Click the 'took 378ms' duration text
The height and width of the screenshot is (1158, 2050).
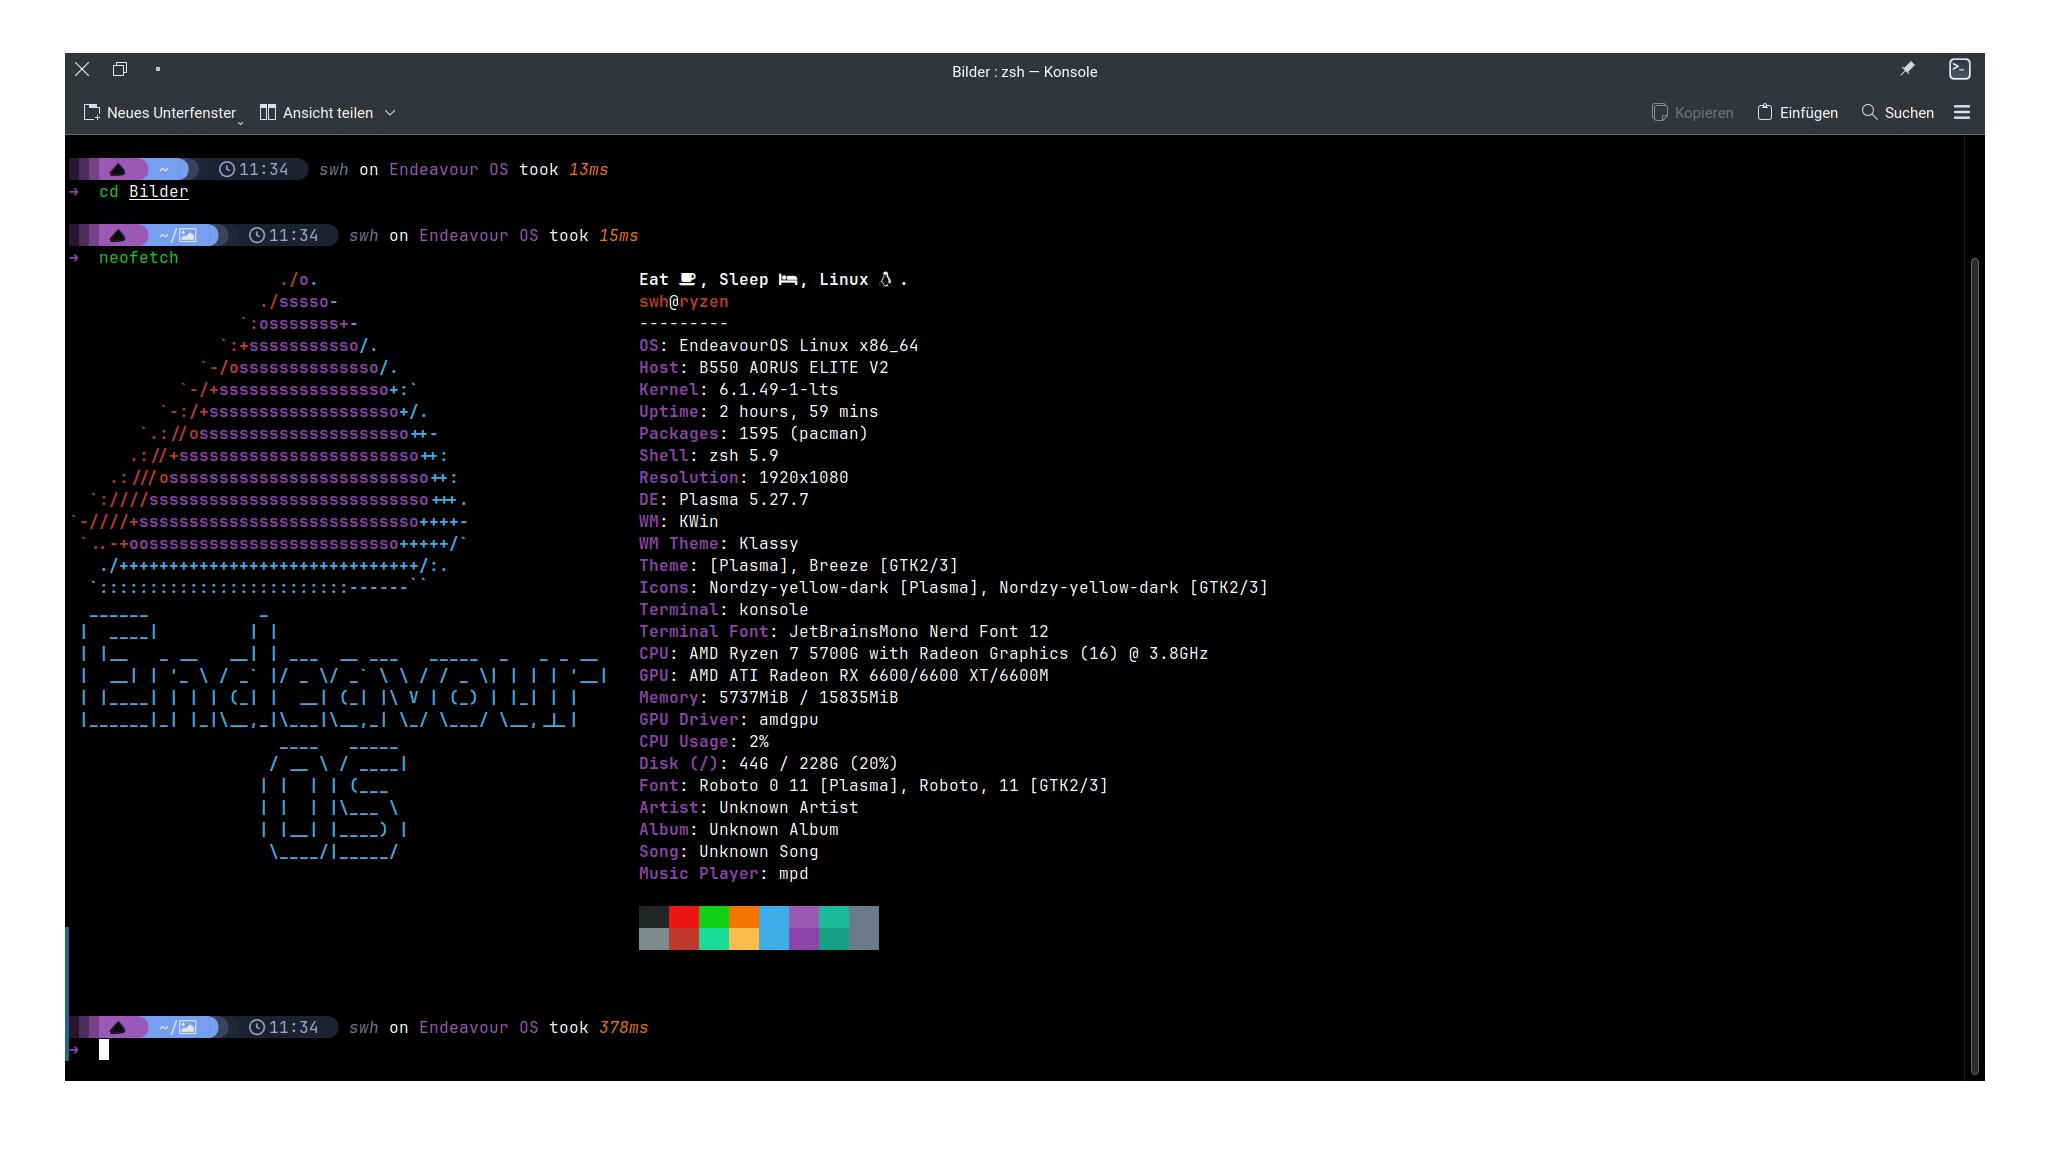599,1028
